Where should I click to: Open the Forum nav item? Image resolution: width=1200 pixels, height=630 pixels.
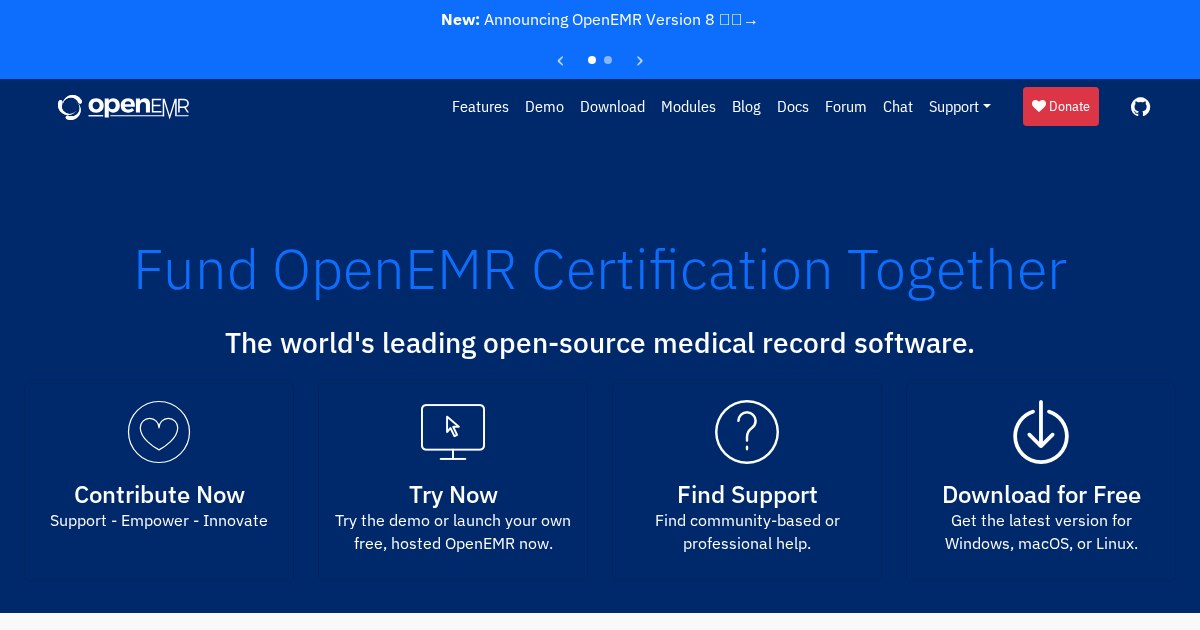846,107
